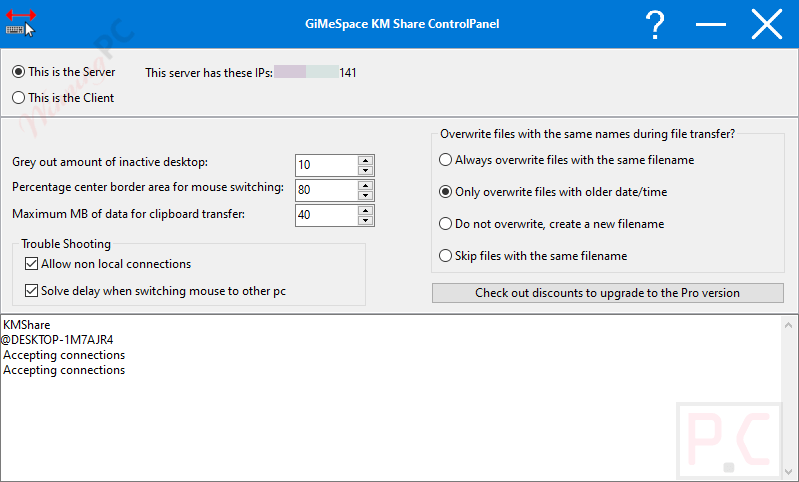Increase center border percentage with up arrow

[x=365, y=185]
